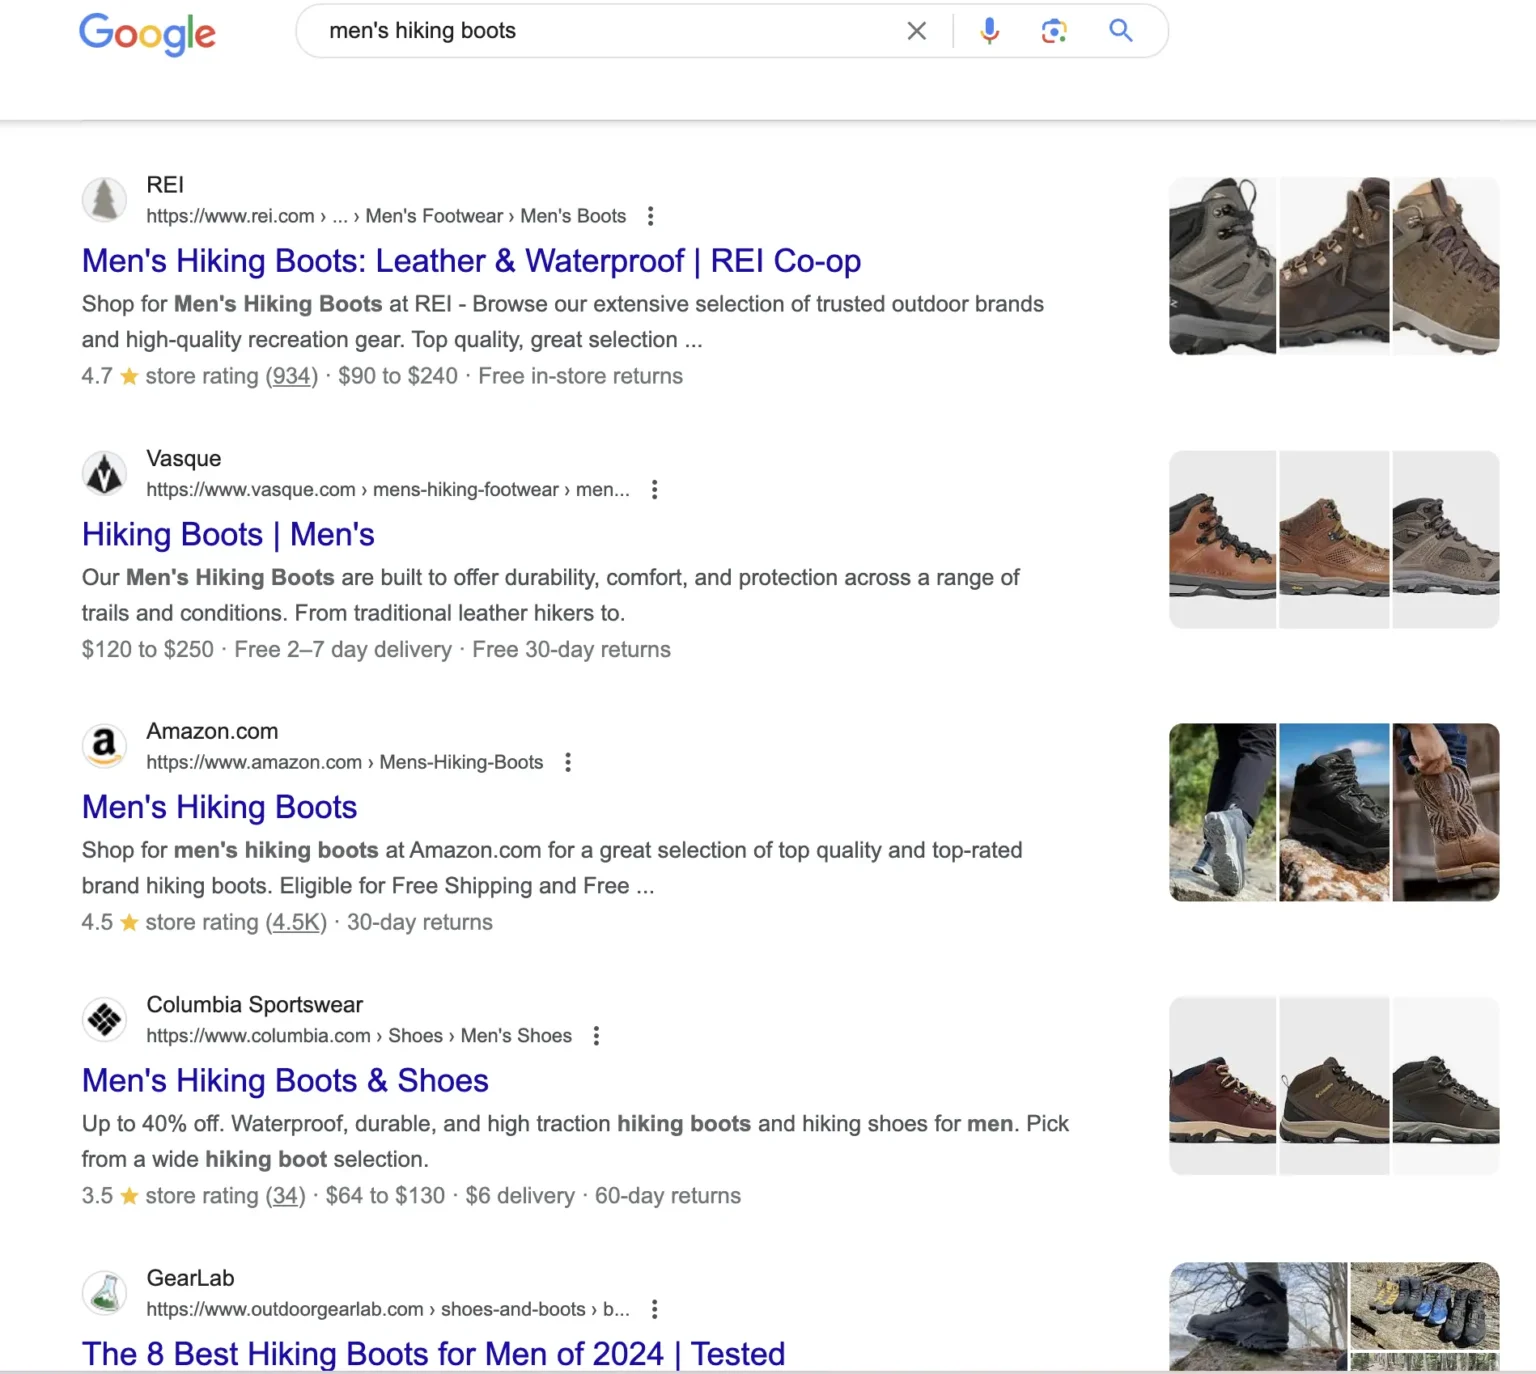This screenshot has width=1536, height=1374.
Task: Open three-dot menu for REI result
Action: tap(650, 215)
